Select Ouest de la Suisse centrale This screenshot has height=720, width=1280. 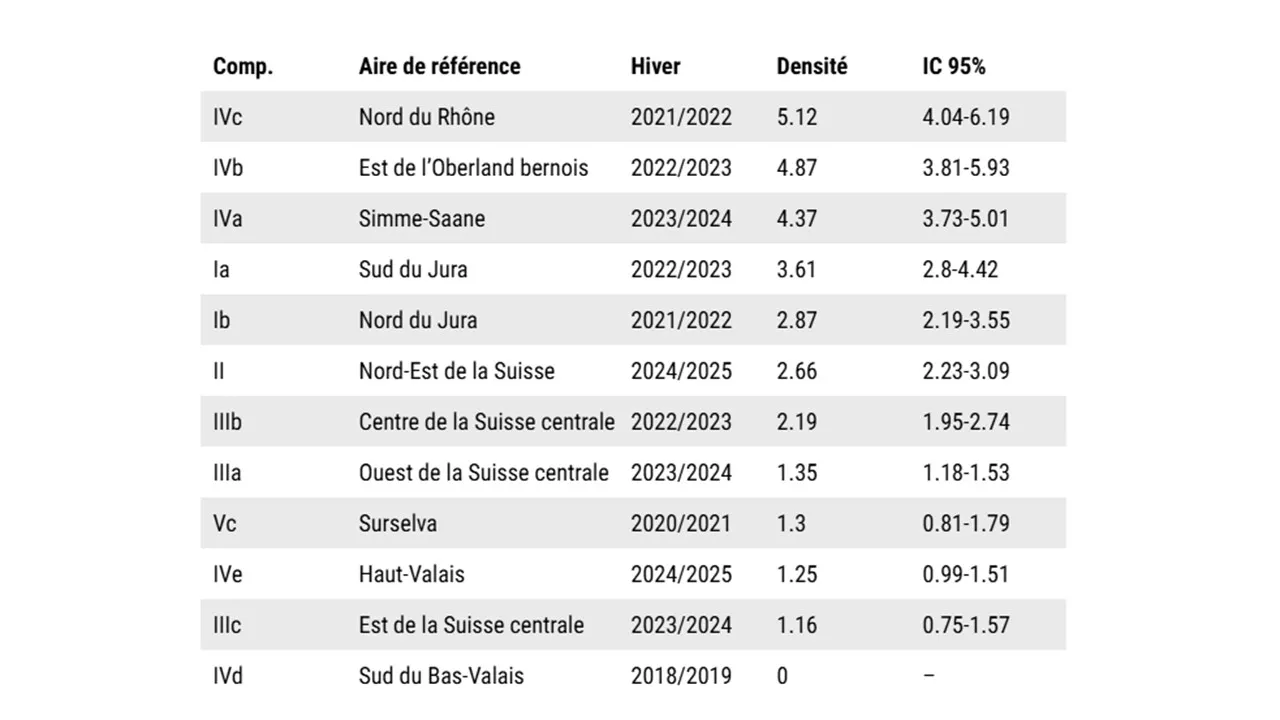pos(483,473)
